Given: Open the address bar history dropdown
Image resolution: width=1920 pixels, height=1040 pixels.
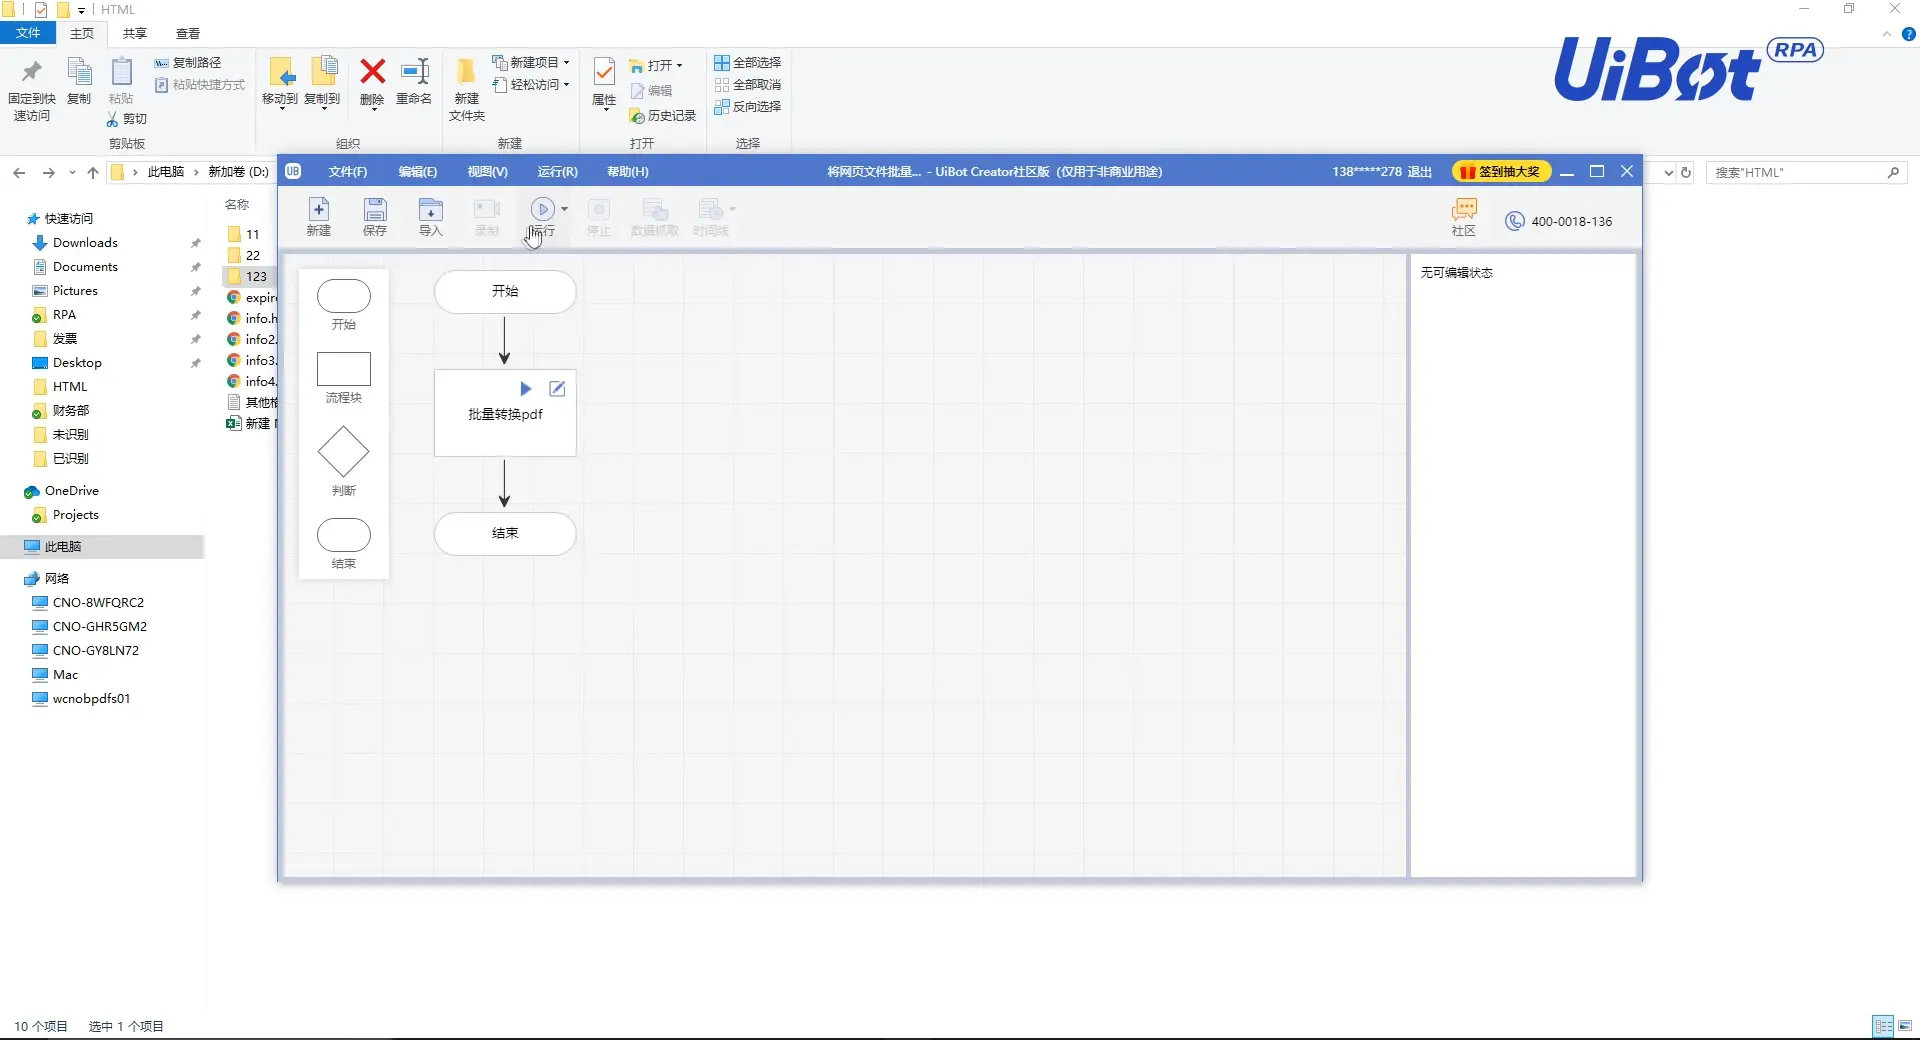Looking at the screenshot, I should [1668, 172].
